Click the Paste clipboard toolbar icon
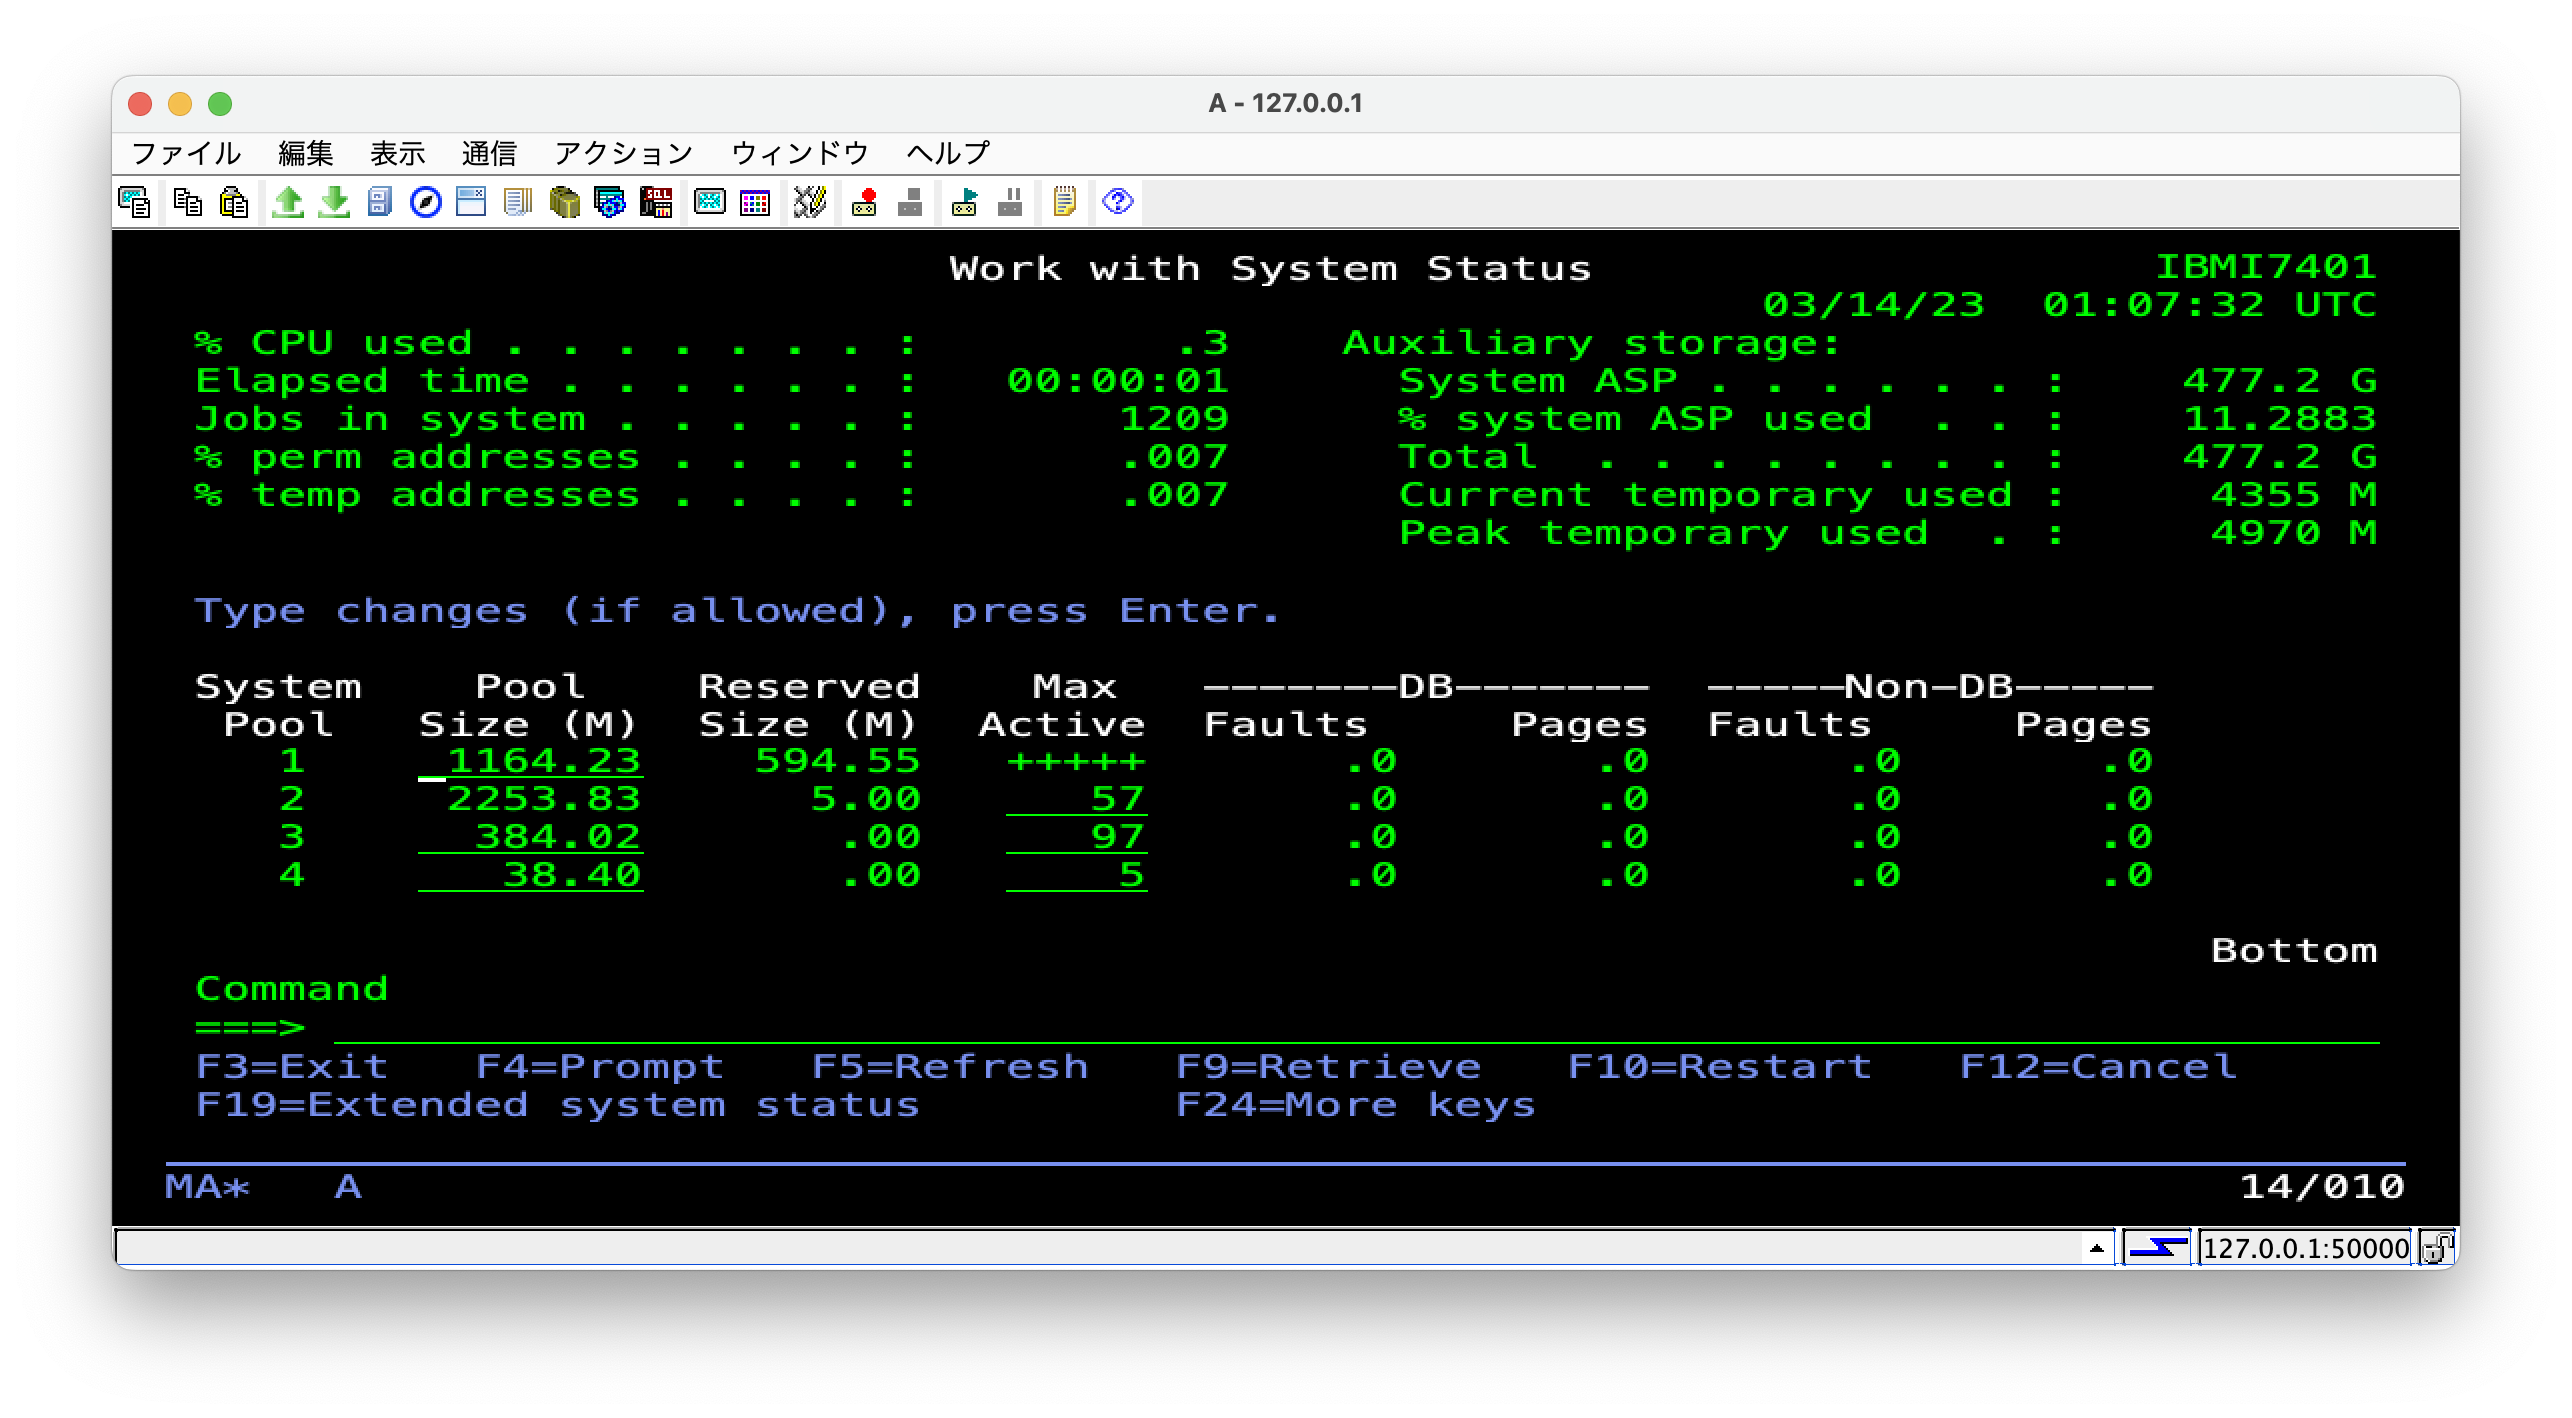This screenshot has width=2572, height=1418. pyautogui.click(x=234, y=202)
